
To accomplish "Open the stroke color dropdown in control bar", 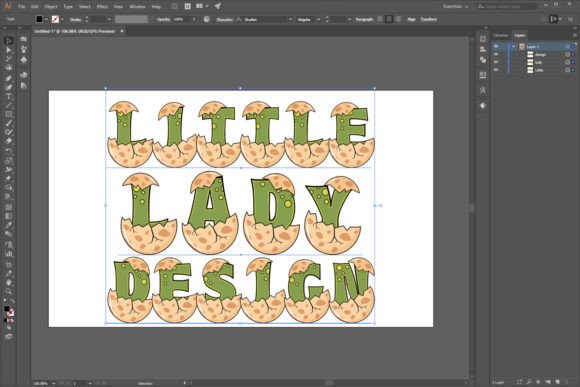I will (62, 19).
